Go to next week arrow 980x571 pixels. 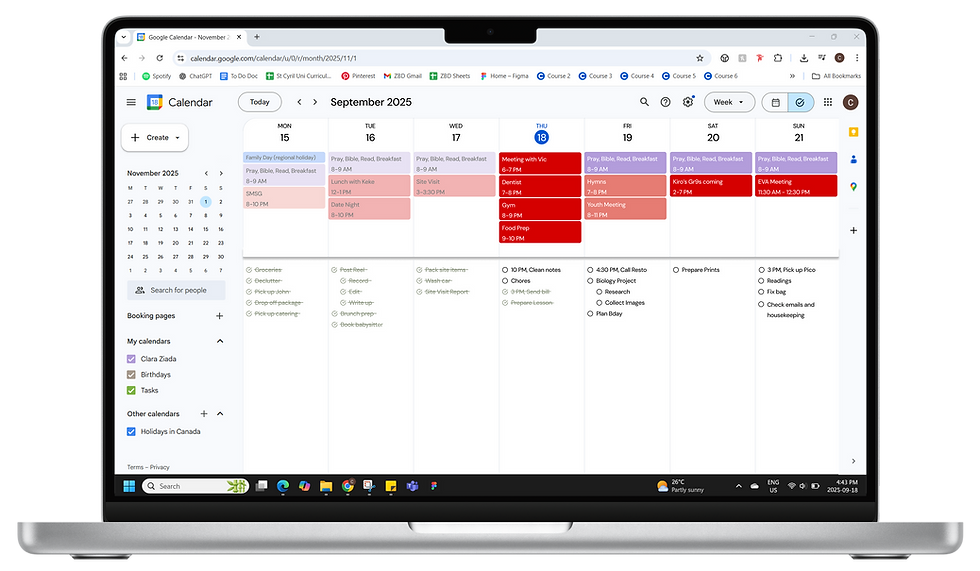point(315,102)
